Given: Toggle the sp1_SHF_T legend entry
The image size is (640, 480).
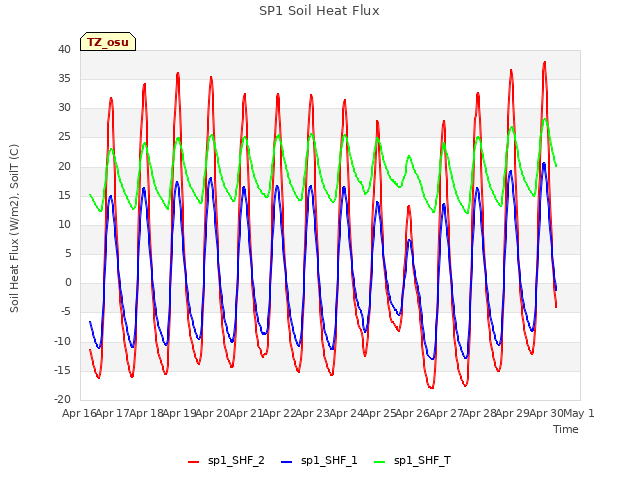Looking at the screenshot, I should (412, 461).
